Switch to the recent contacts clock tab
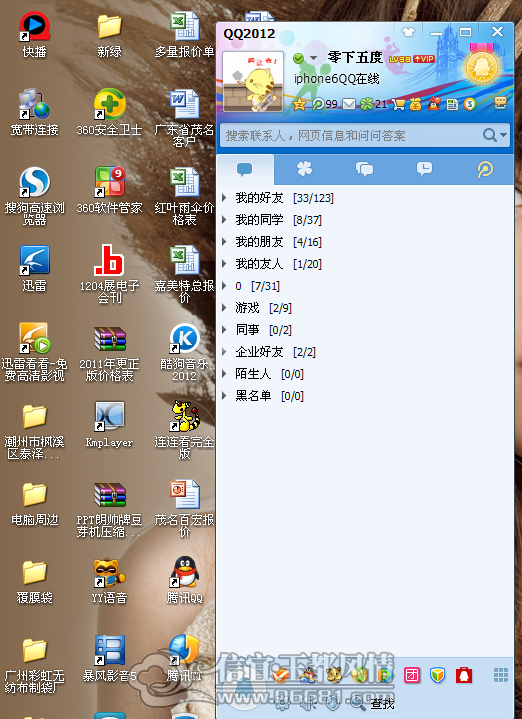This screenshot has width=522, height=719. [x=424, y=170]
